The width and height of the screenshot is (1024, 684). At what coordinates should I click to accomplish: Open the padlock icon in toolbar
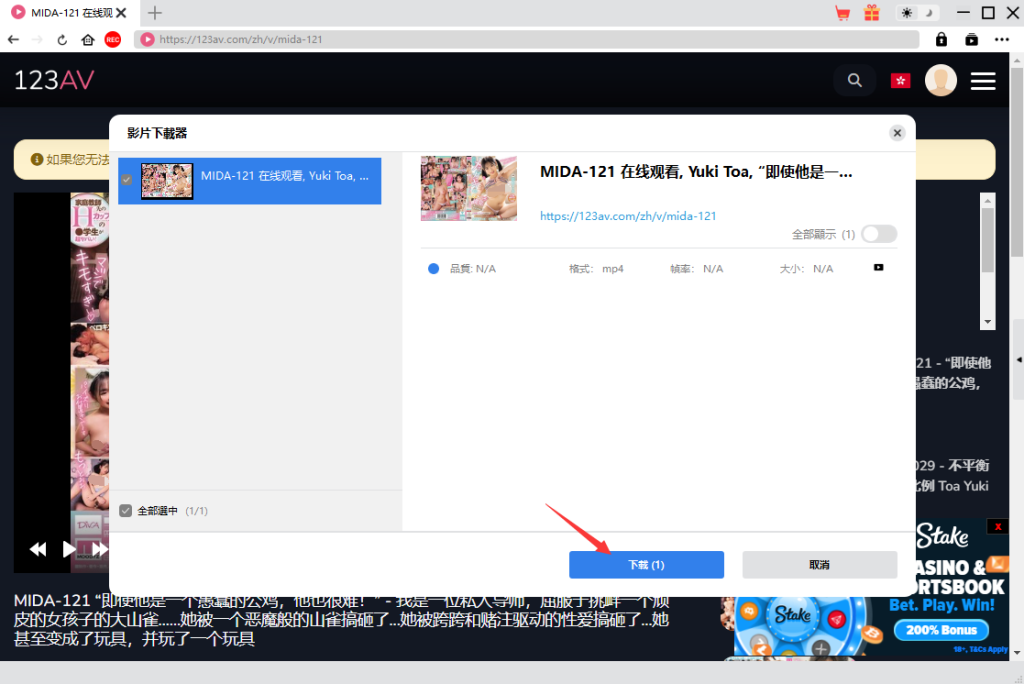click(x=941, y=39)
